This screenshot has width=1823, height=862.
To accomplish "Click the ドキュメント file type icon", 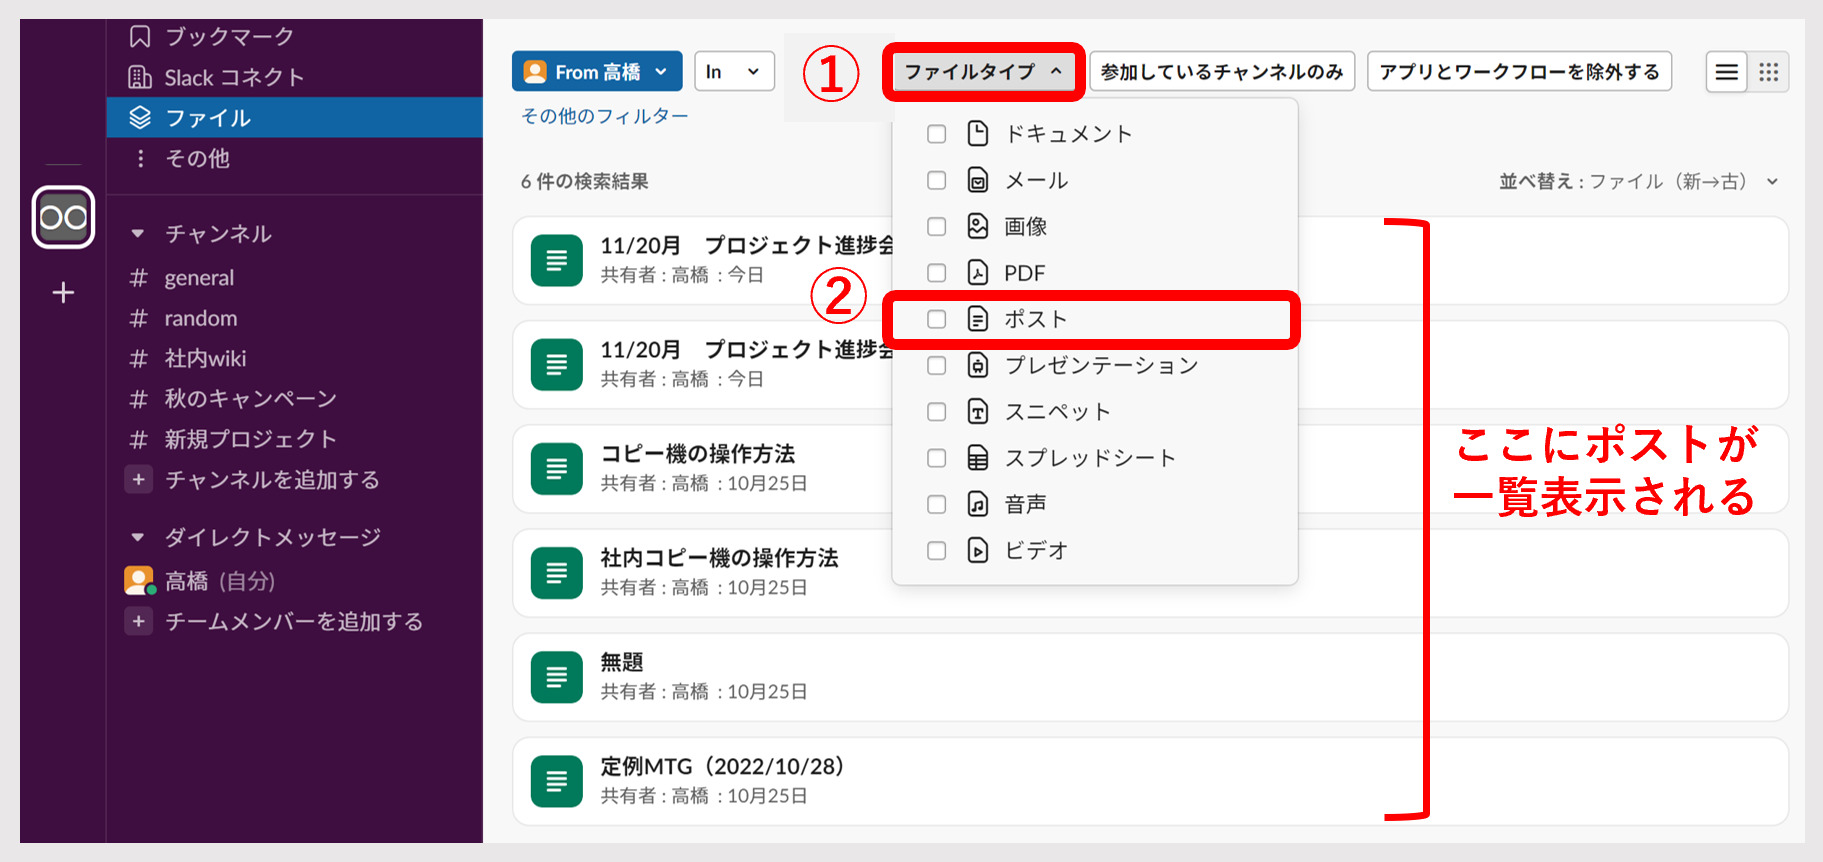I will pyautogui.click(x=978, y=133).
